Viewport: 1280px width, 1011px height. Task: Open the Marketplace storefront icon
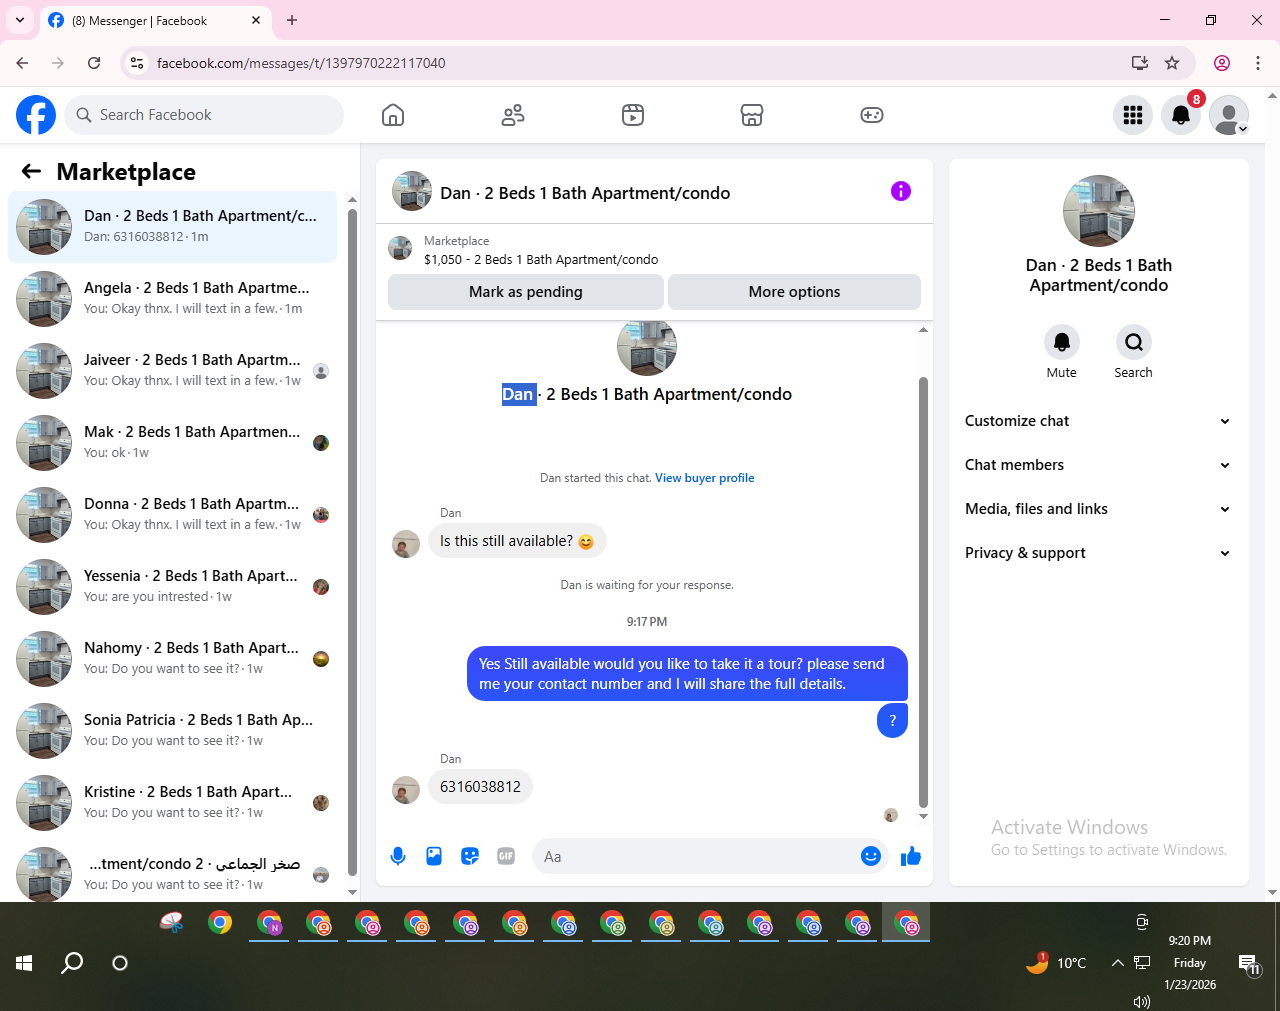(x=752, y=115)
